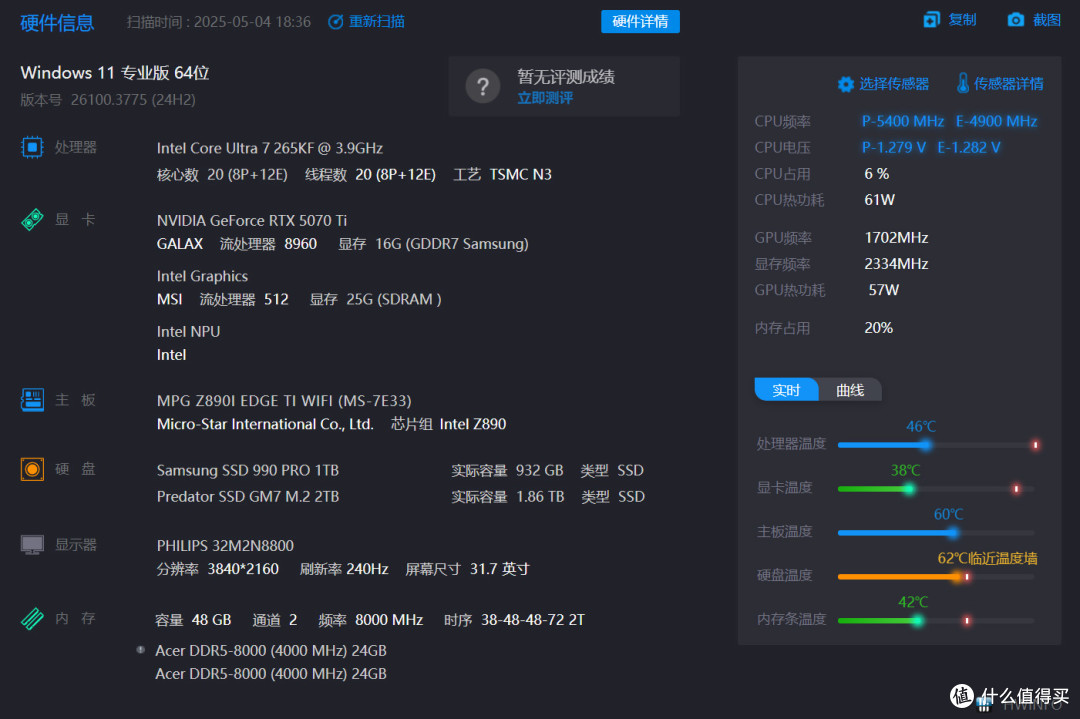Click Intel Graphics entry
This screenshot has width=1080, height=719.
202,276
